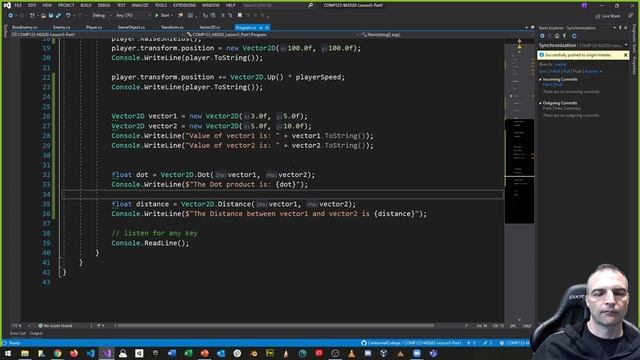Click the Save toolbar icon

(x=51, y=16)
